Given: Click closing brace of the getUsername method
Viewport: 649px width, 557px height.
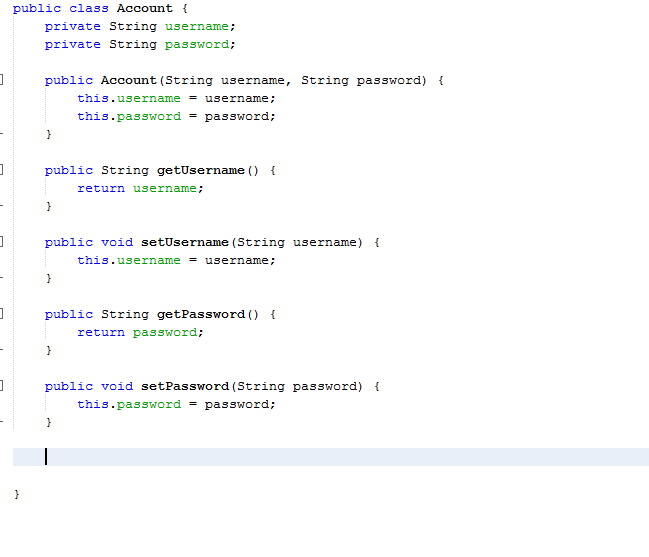Looking at the screenshot, I should pos(48,206).
